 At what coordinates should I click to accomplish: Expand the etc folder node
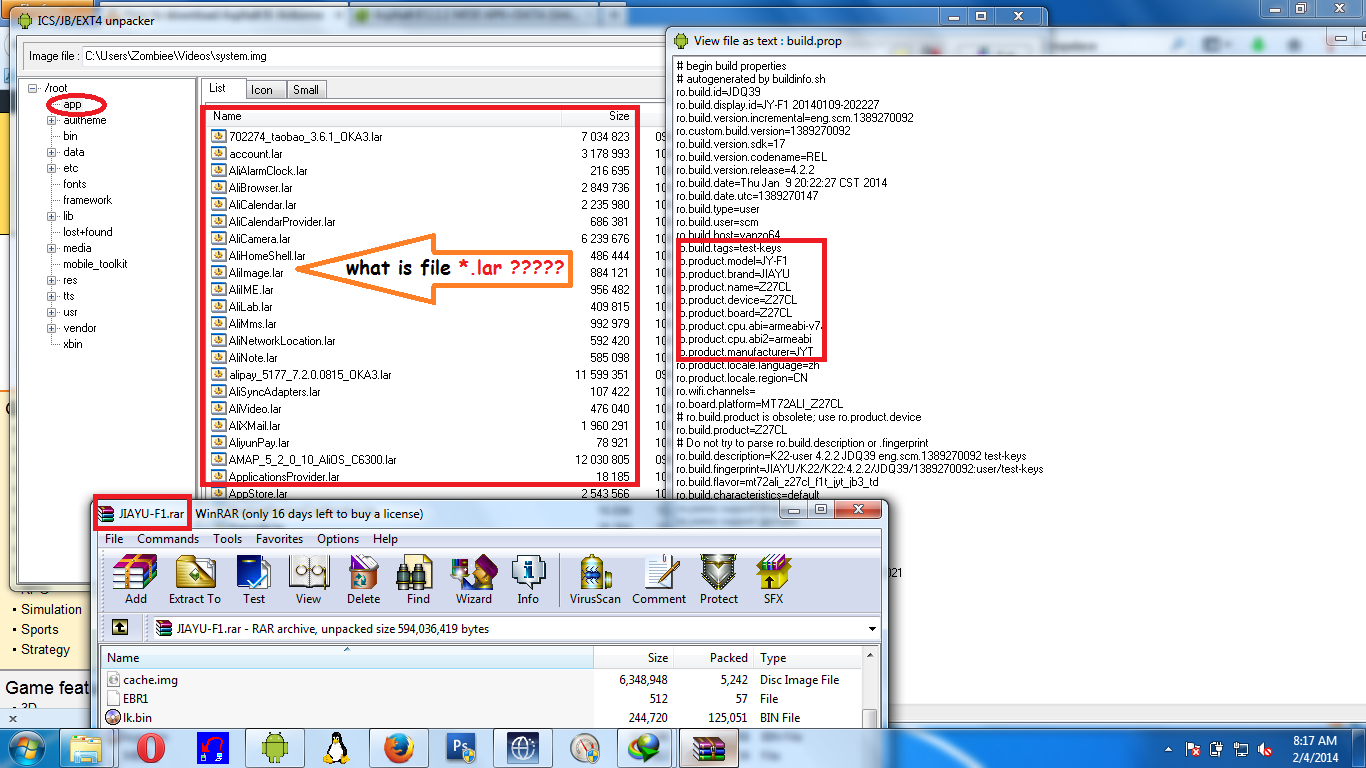(51, 168)
